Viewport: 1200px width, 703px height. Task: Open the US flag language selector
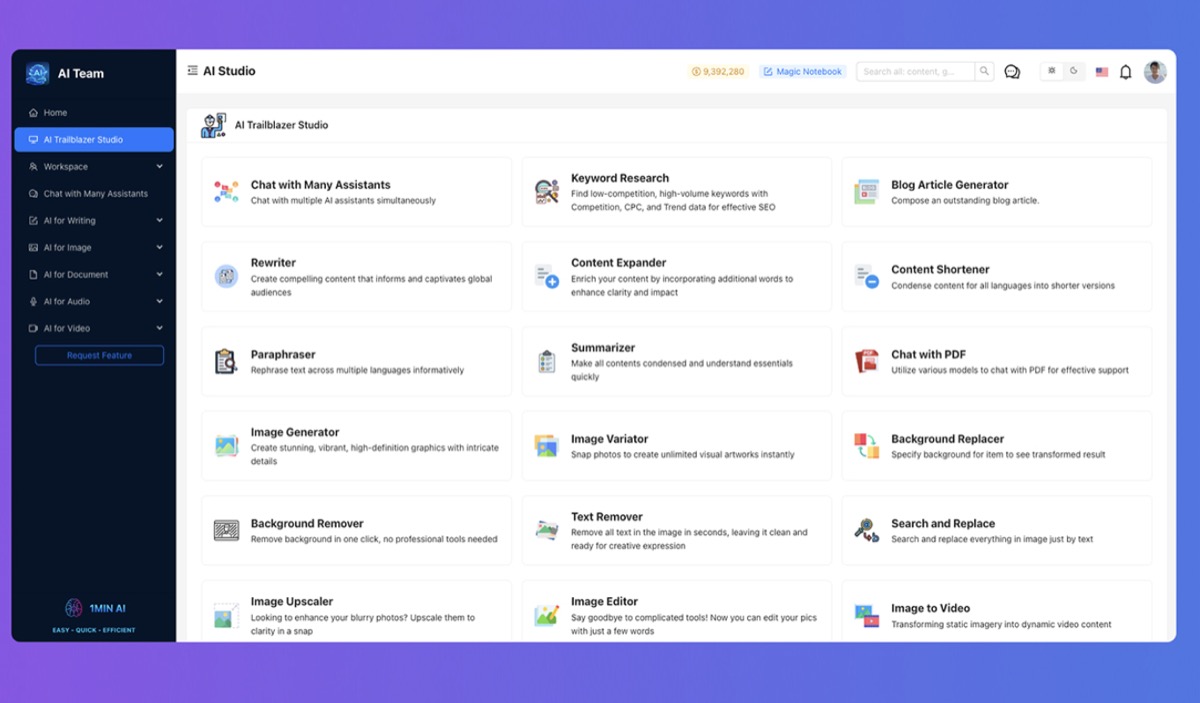click(1101, 72)
